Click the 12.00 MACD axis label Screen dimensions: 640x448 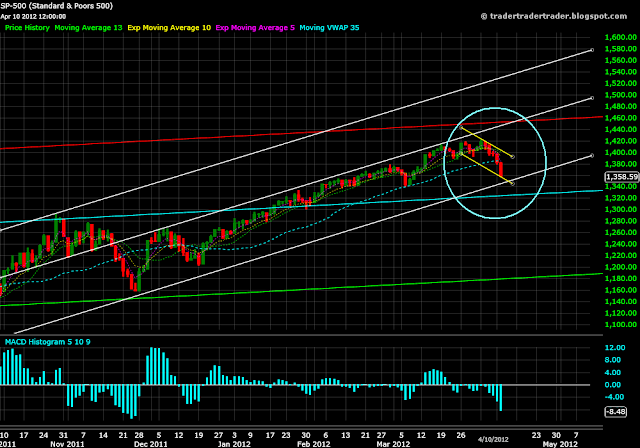[x=615, y=347]
